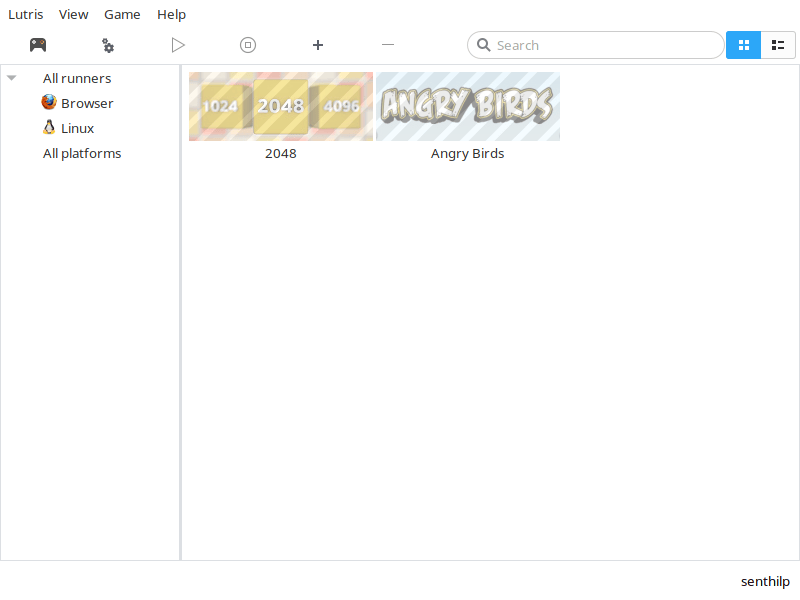Screen dimensions: 800x600
Task: Collapse the All runners tree arrow
Action: point(12,78)
